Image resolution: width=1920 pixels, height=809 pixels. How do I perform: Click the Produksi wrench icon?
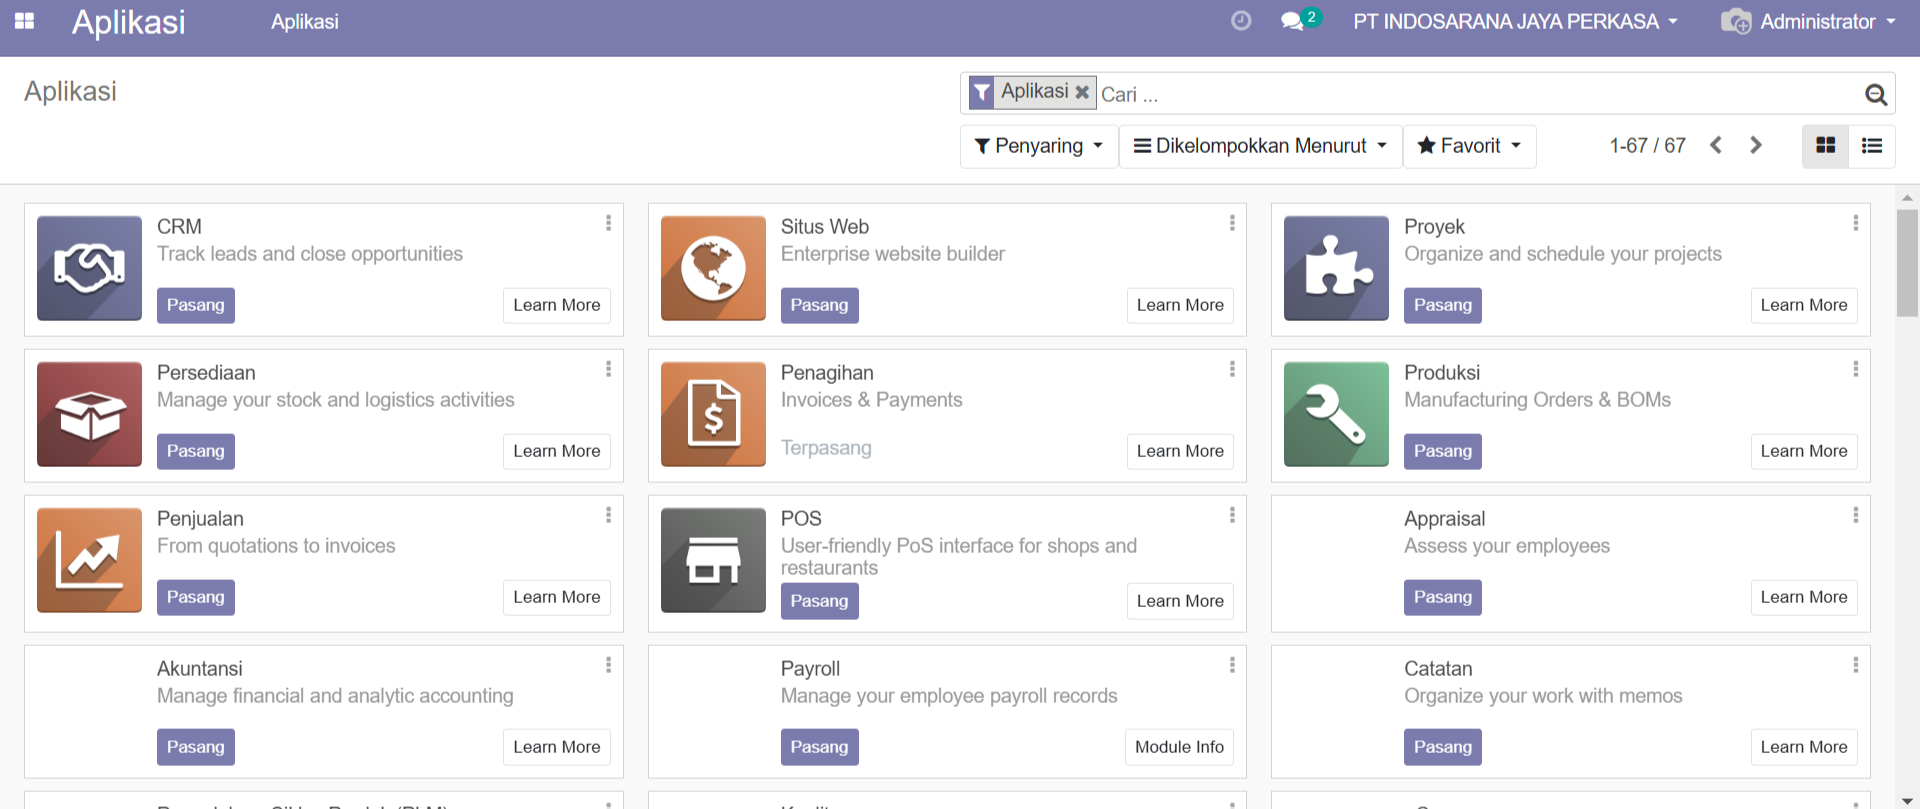tap(1336, 414)
